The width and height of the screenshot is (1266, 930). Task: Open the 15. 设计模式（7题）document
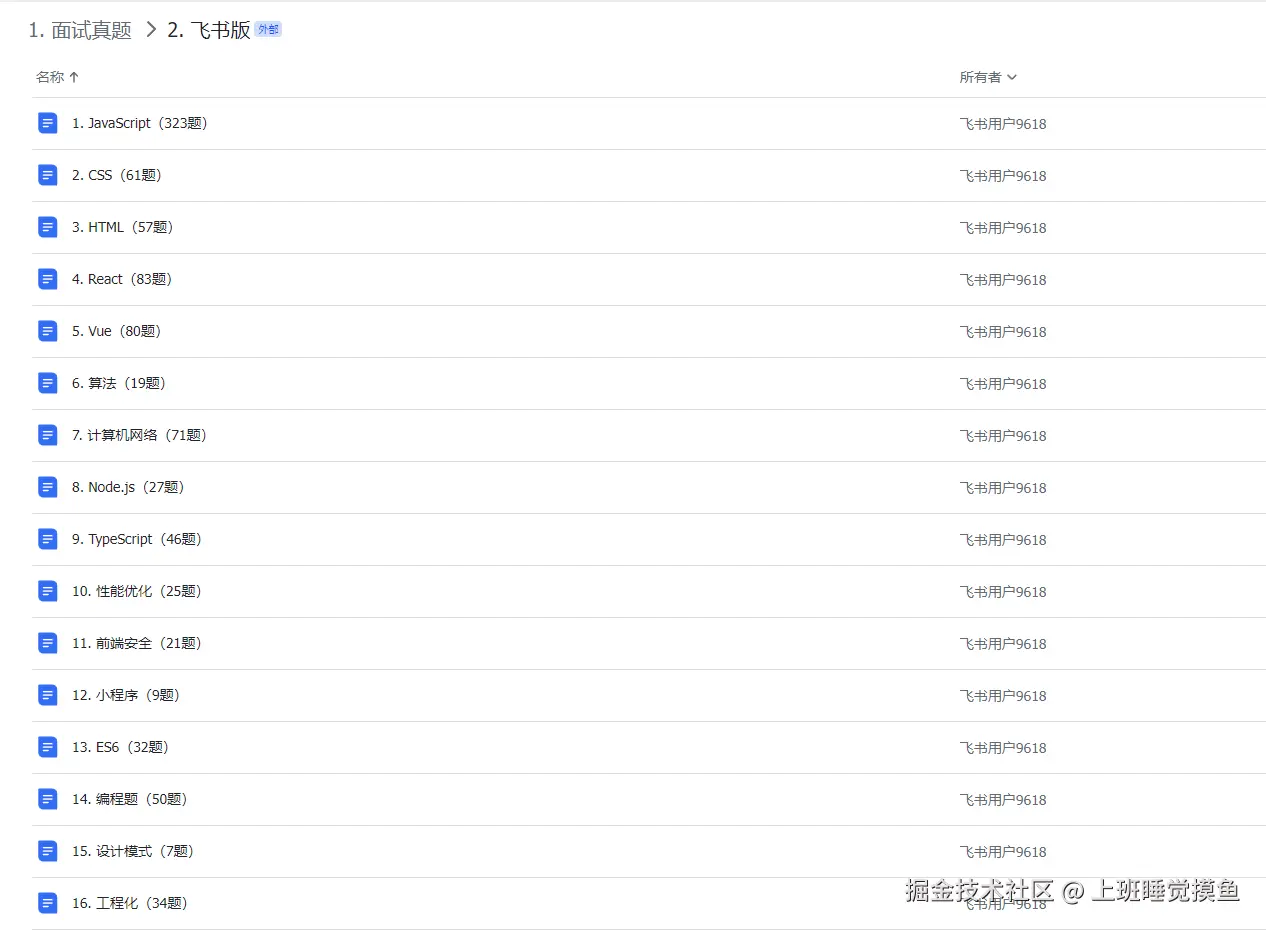133,851
